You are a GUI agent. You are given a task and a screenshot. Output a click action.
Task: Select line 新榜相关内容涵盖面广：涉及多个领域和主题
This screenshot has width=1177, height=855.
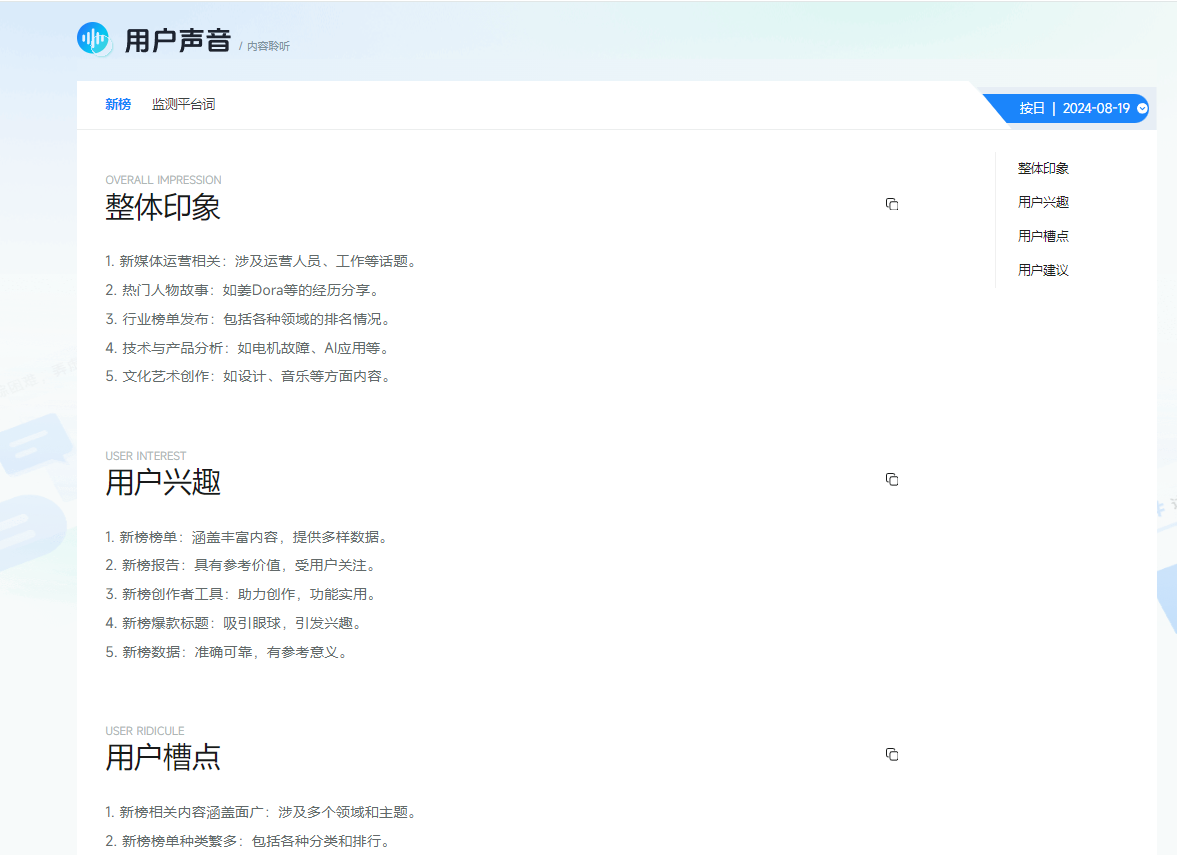coord(261,812)
